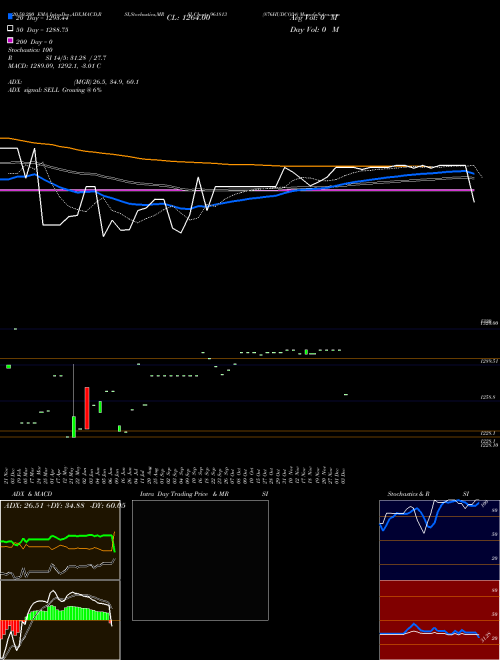Click the 'Intra Day Trading Price & MR' title
This screenshot has width=500, height=660.
point(184,494)
